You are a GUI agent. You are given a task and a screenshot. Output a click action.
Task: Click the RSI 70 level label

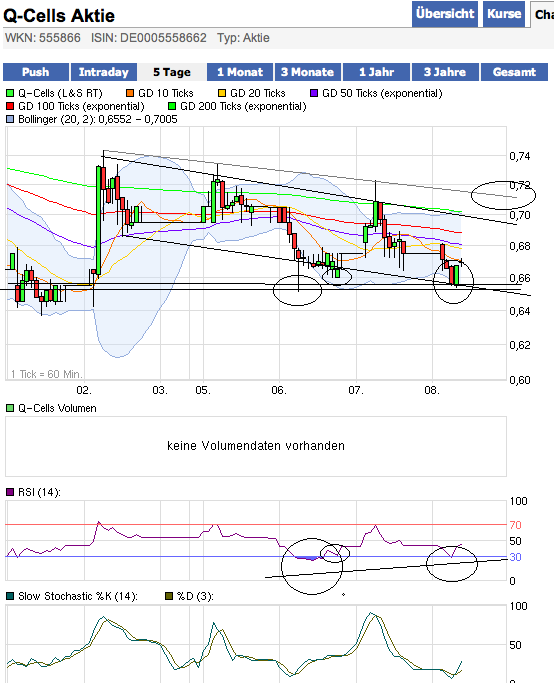[515, 525]
